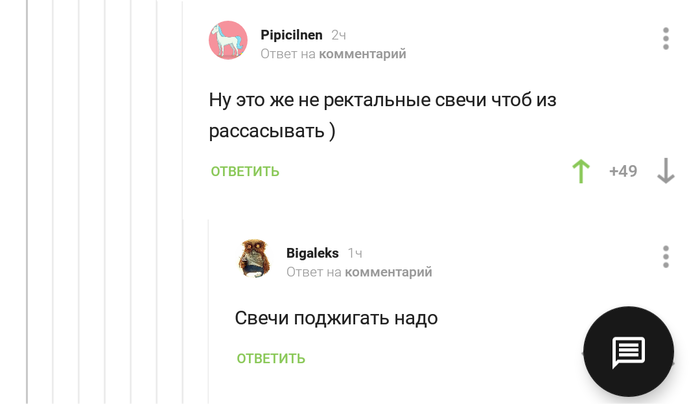
Task: Click the '2ч' timestamp on Pipicilnen's comment
Action: pos(339,35)
